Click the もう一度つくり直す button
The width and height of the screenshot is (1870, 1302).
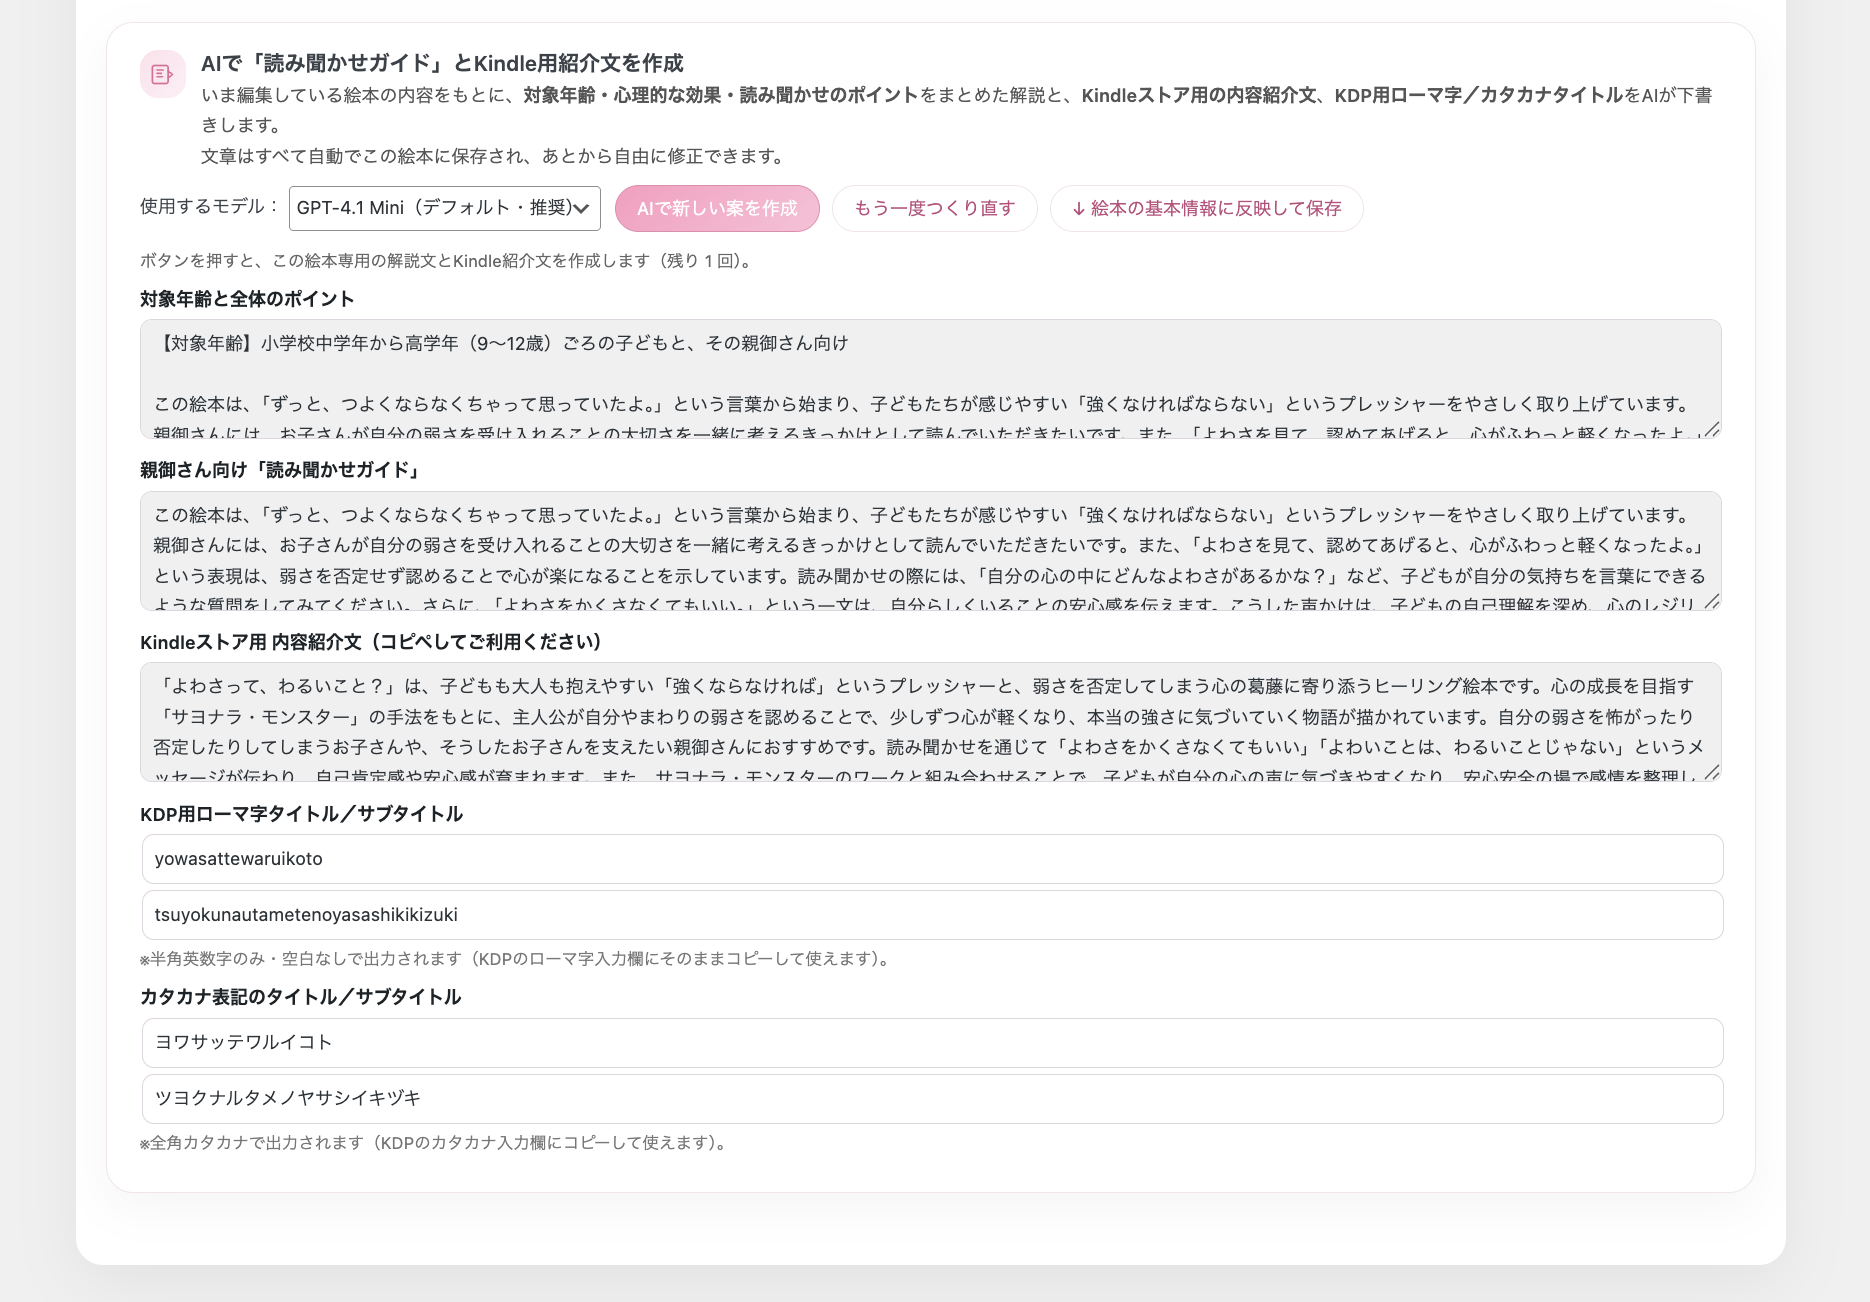click(934, 208)
